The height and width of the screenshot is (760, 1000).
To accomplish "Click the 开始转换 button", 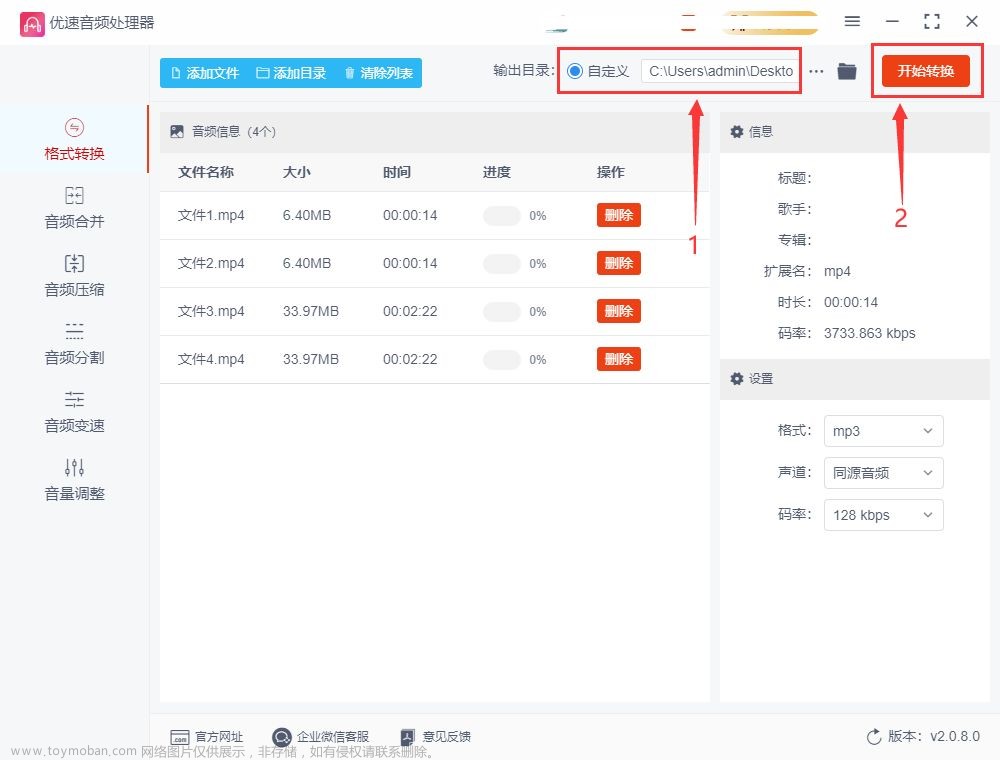I will [925, 71].
